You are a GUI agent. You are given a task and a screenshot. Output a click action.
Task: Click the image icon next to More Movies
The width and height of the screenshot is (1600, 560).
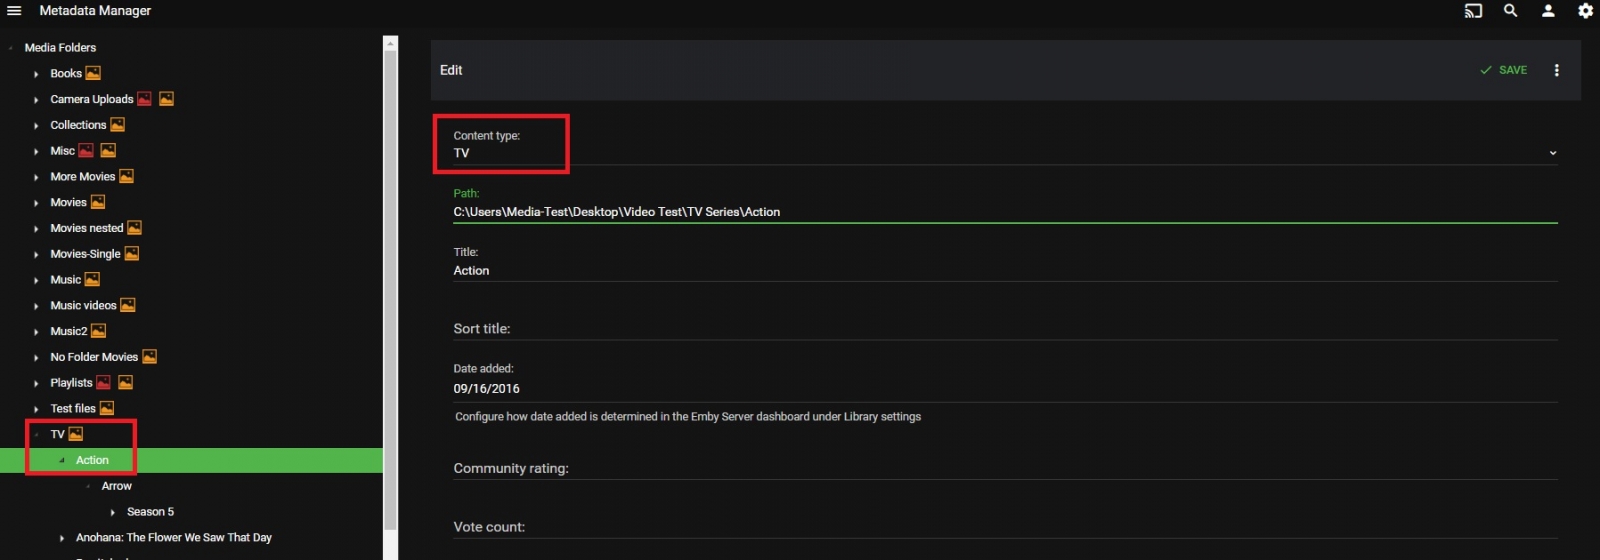point(126,176)
